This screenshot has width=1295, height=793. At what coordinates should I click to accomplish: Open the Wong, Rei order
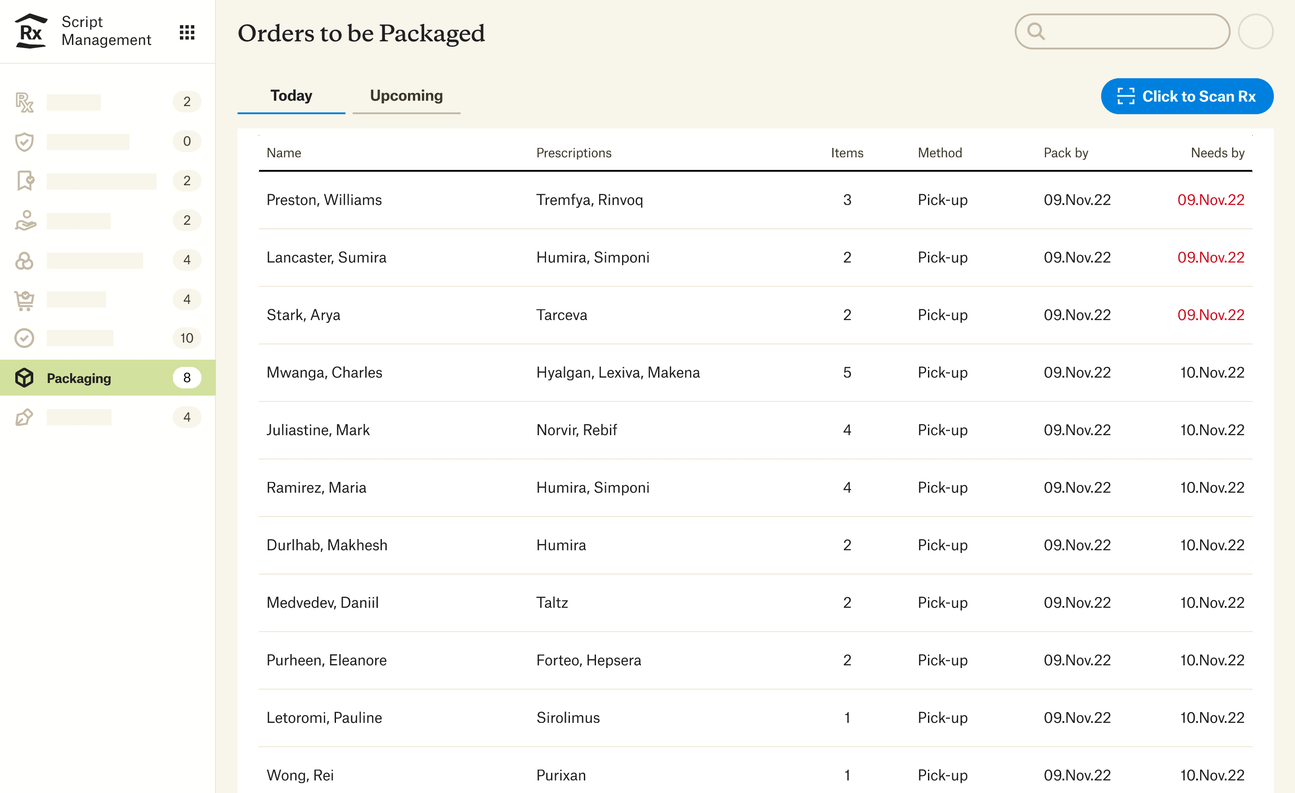(755, 771)
